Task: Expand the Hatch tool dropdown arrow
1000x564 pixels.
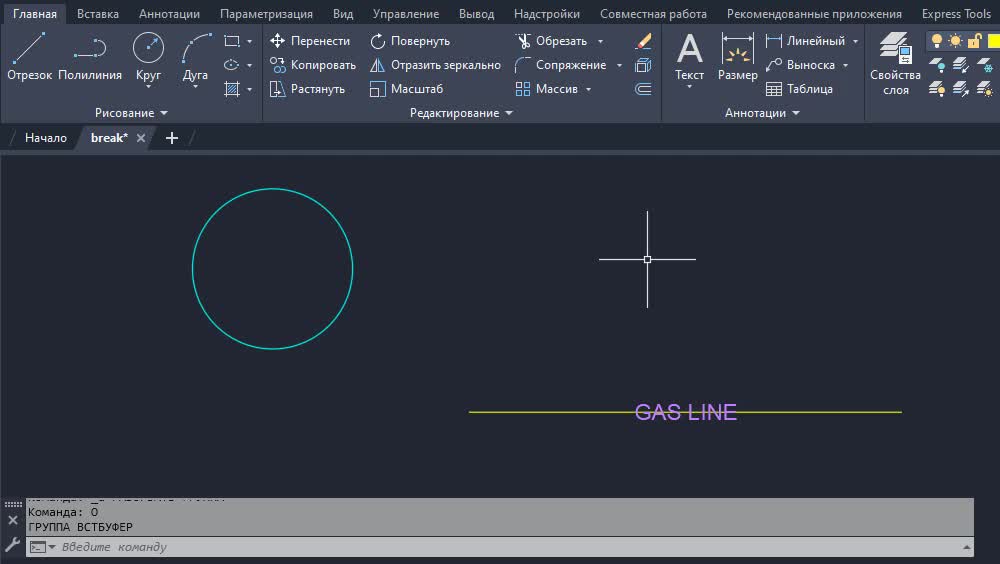Action: point(249,90)
